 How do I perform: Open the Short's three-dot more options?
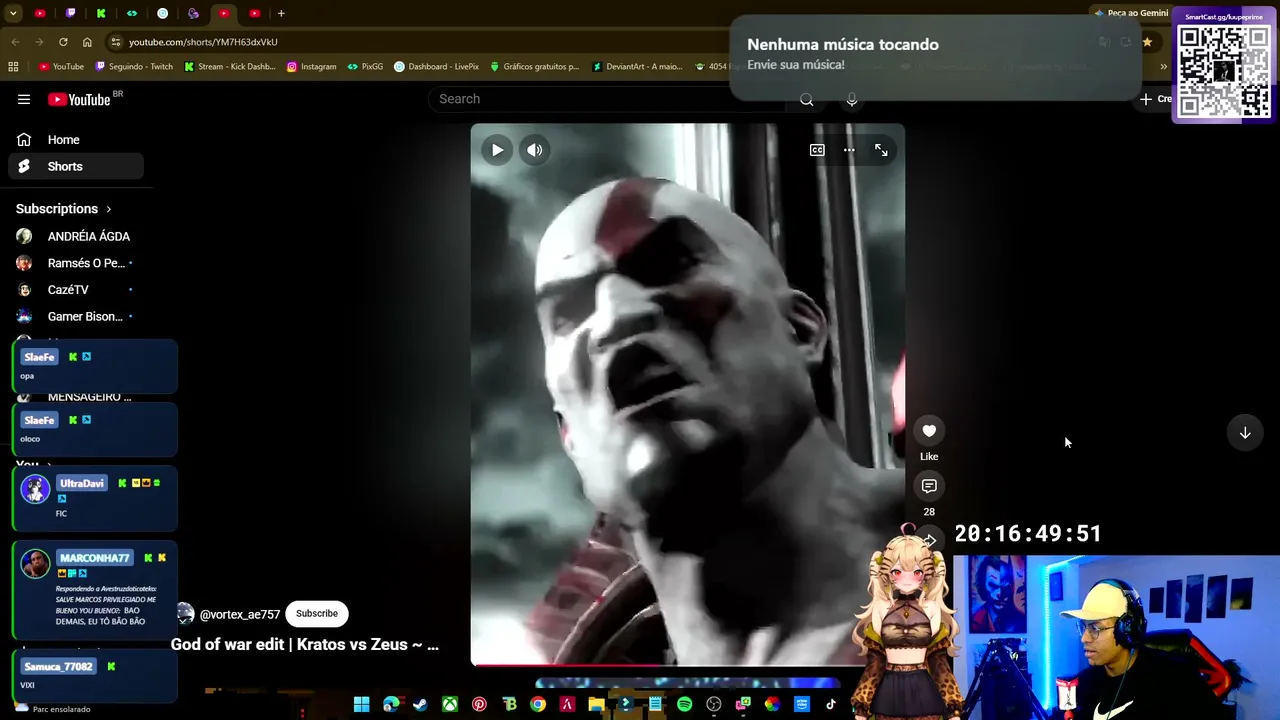[849, 150]
